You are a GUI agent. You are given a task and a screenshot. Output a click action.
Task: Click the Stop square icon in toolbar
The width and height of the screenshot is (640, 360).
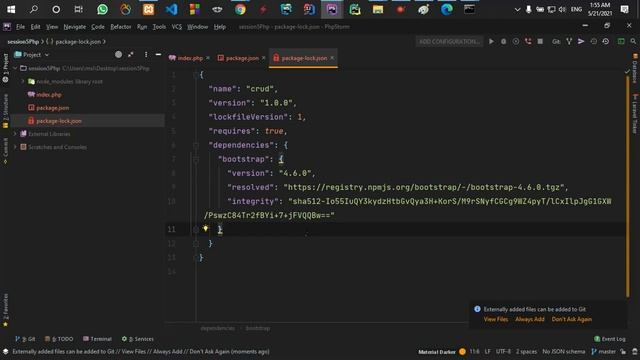tap(540, 41)
